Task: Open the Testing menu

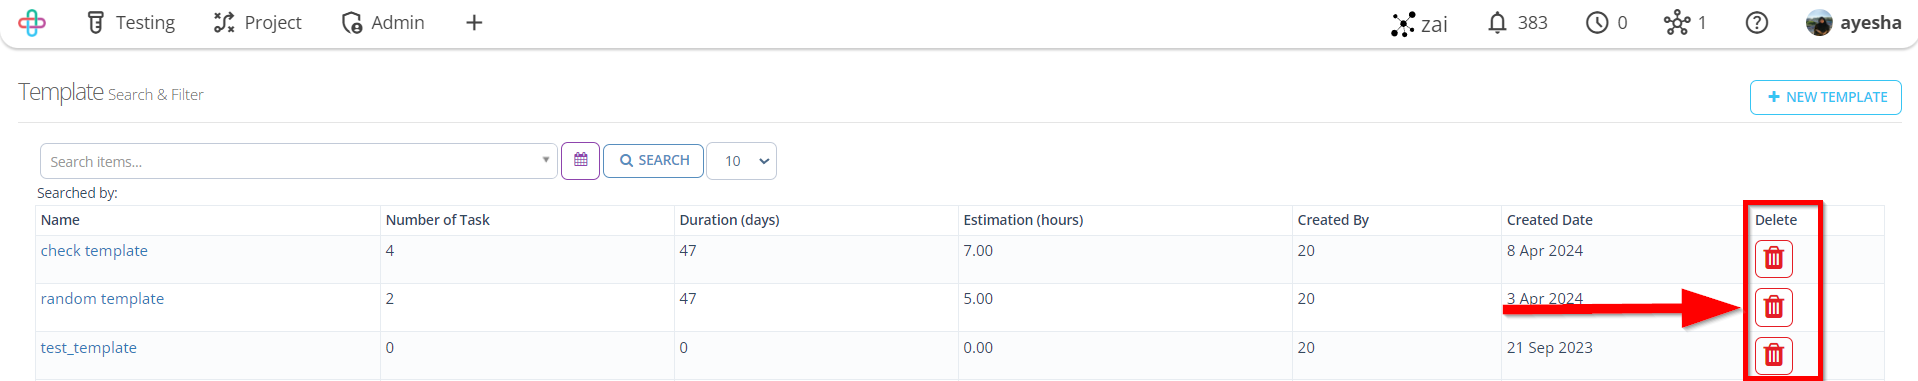Action: (131, 22)
